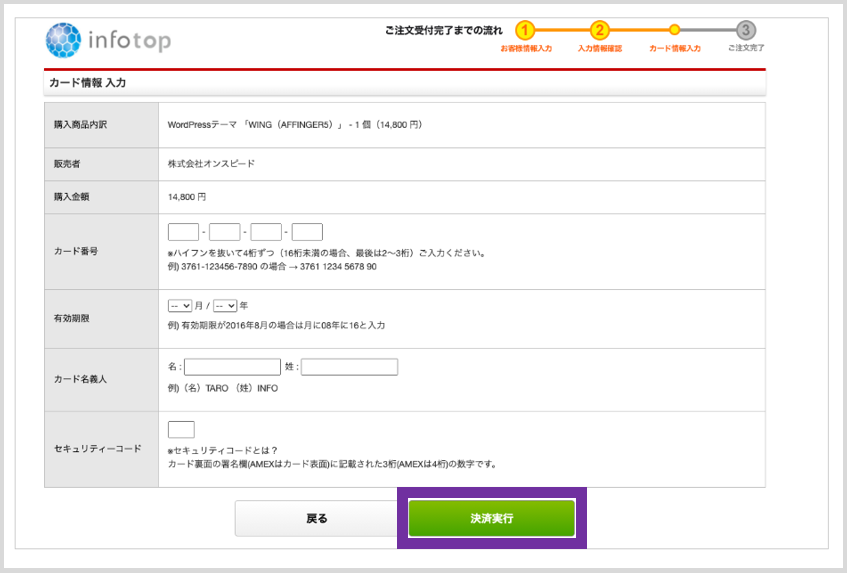Focus the security code input box
Image resolution: width=847 pixels, height=573 pixels.
[x=182, y=429]
